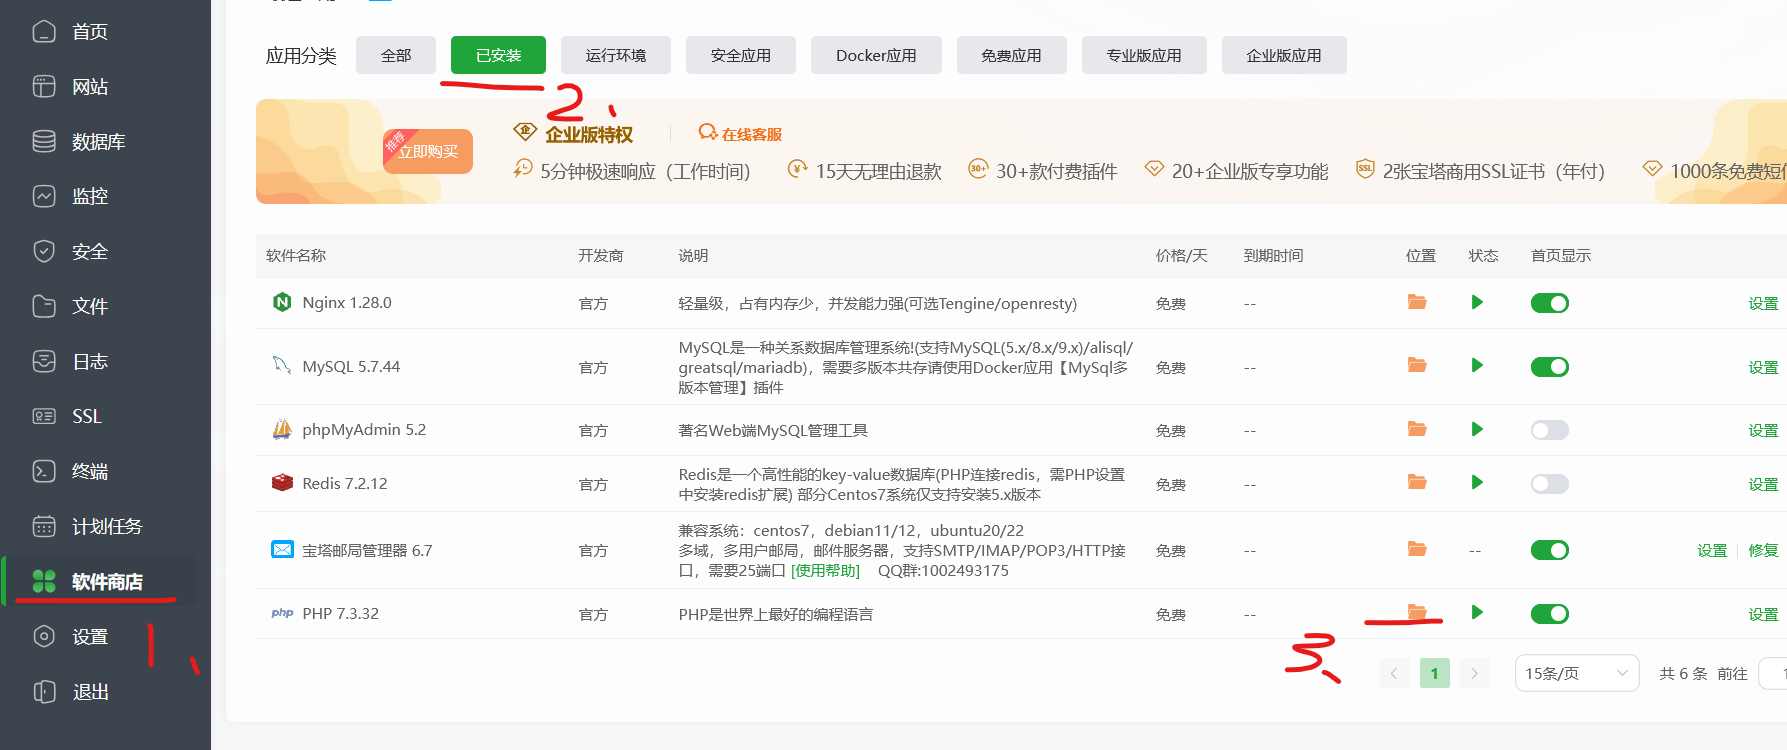This screenshot has height=750, width=1787.
Task: Go to next page arrow in pagination
Action: click(x=1474, y=673)
